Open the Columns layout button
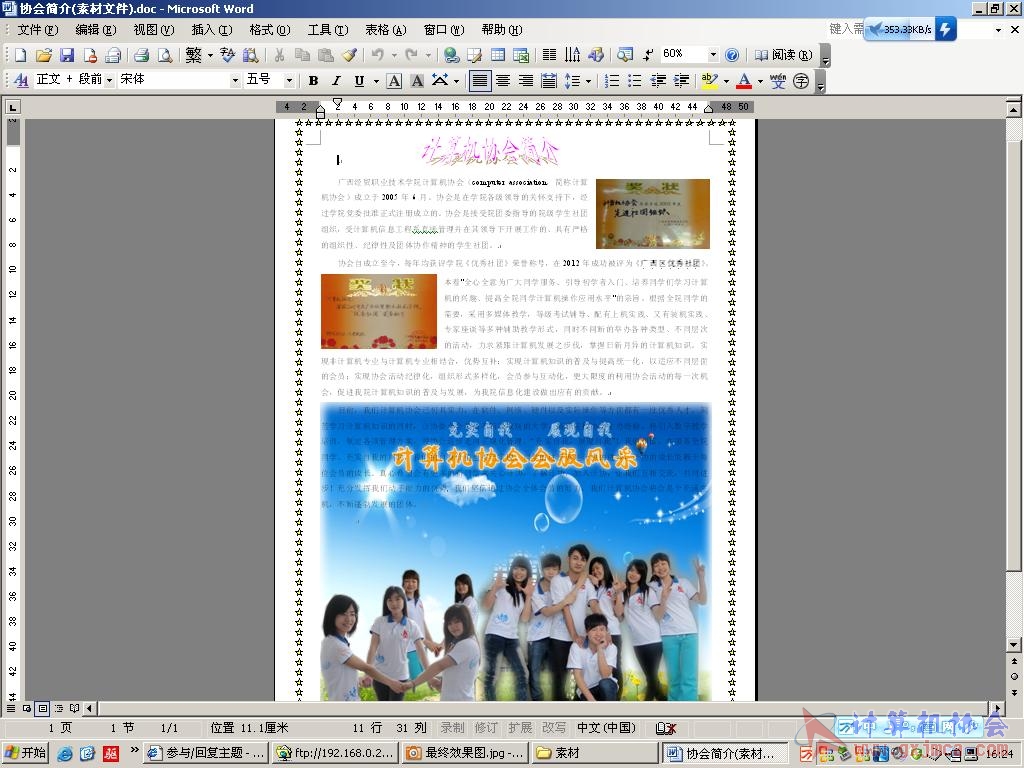 549,56
